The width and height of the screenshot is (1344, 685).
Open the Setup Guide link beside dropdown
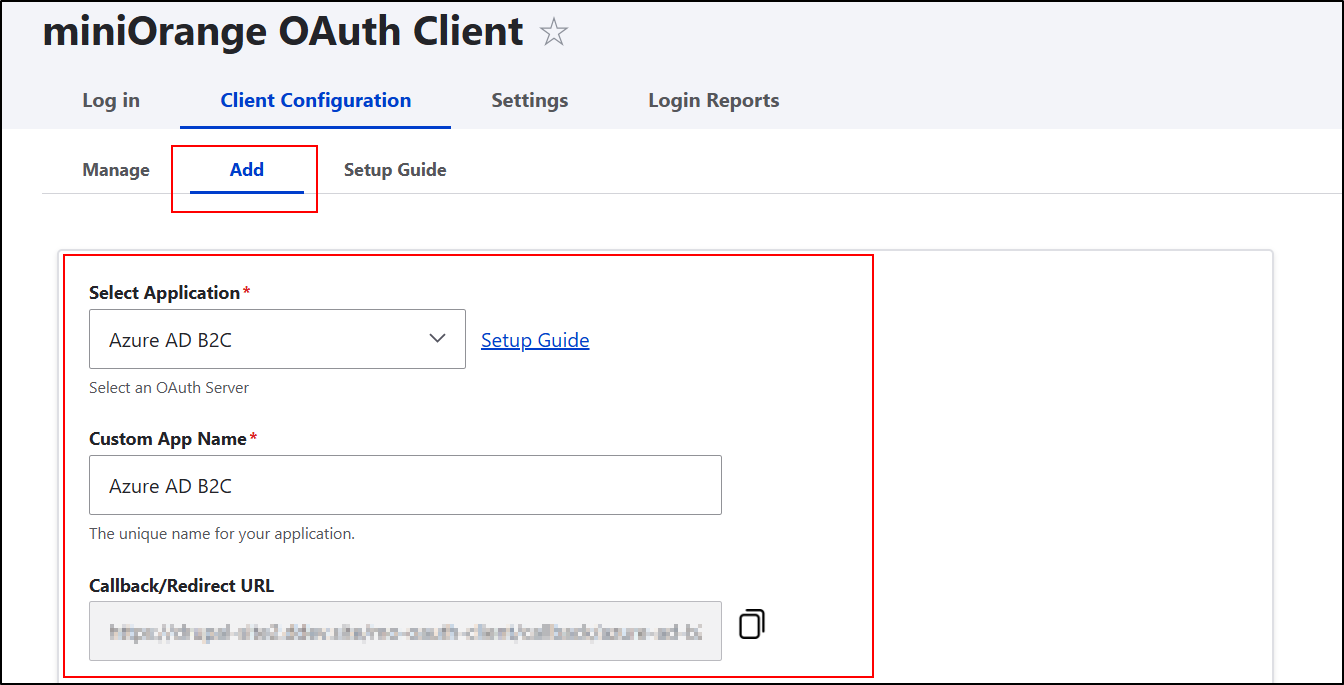tap(535, 340)
